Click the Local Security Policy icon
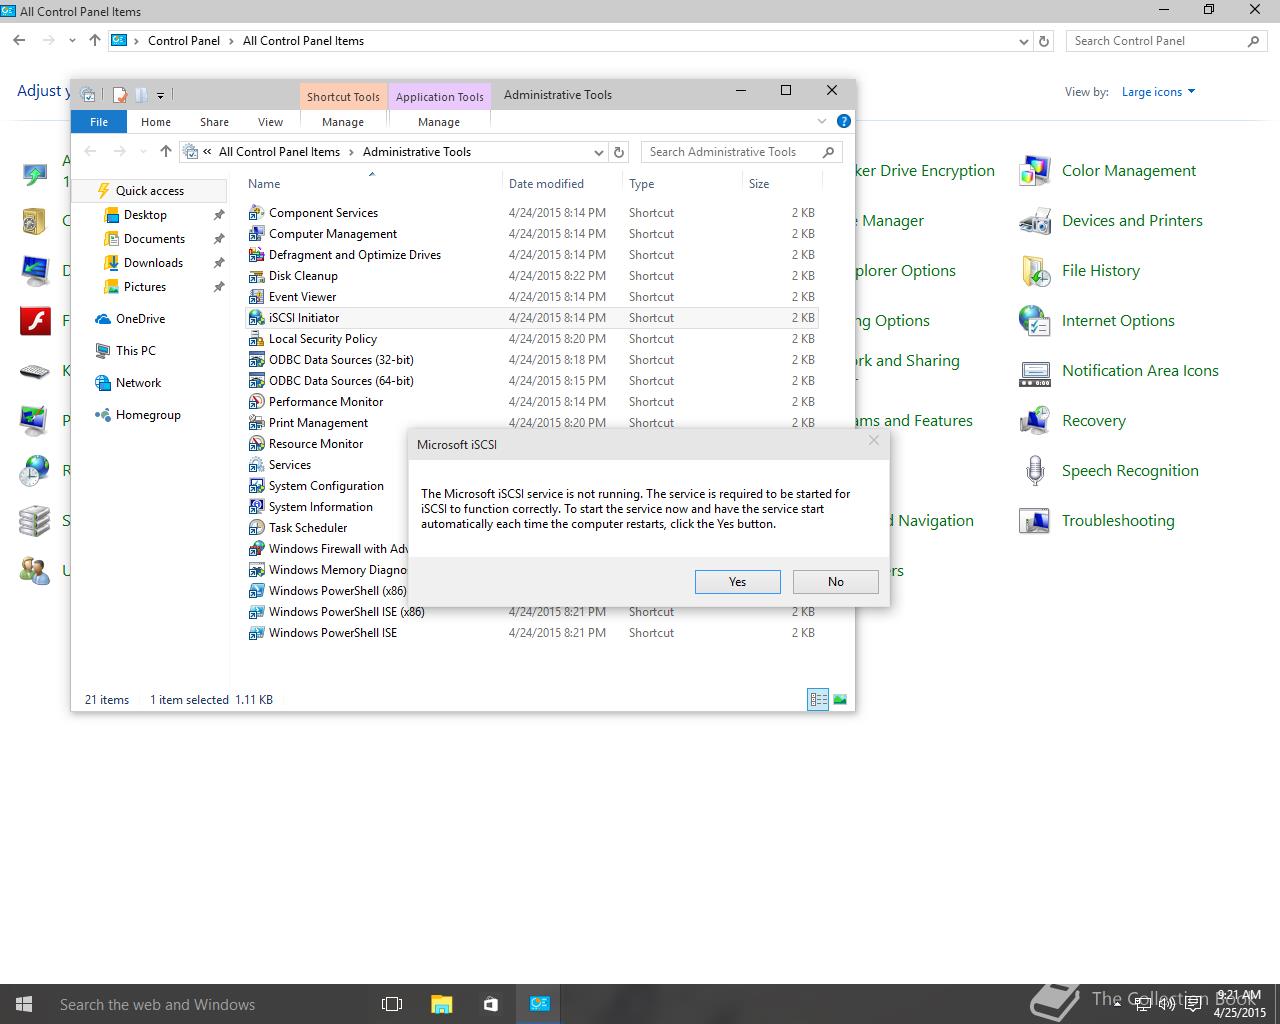 pos(256,339)
